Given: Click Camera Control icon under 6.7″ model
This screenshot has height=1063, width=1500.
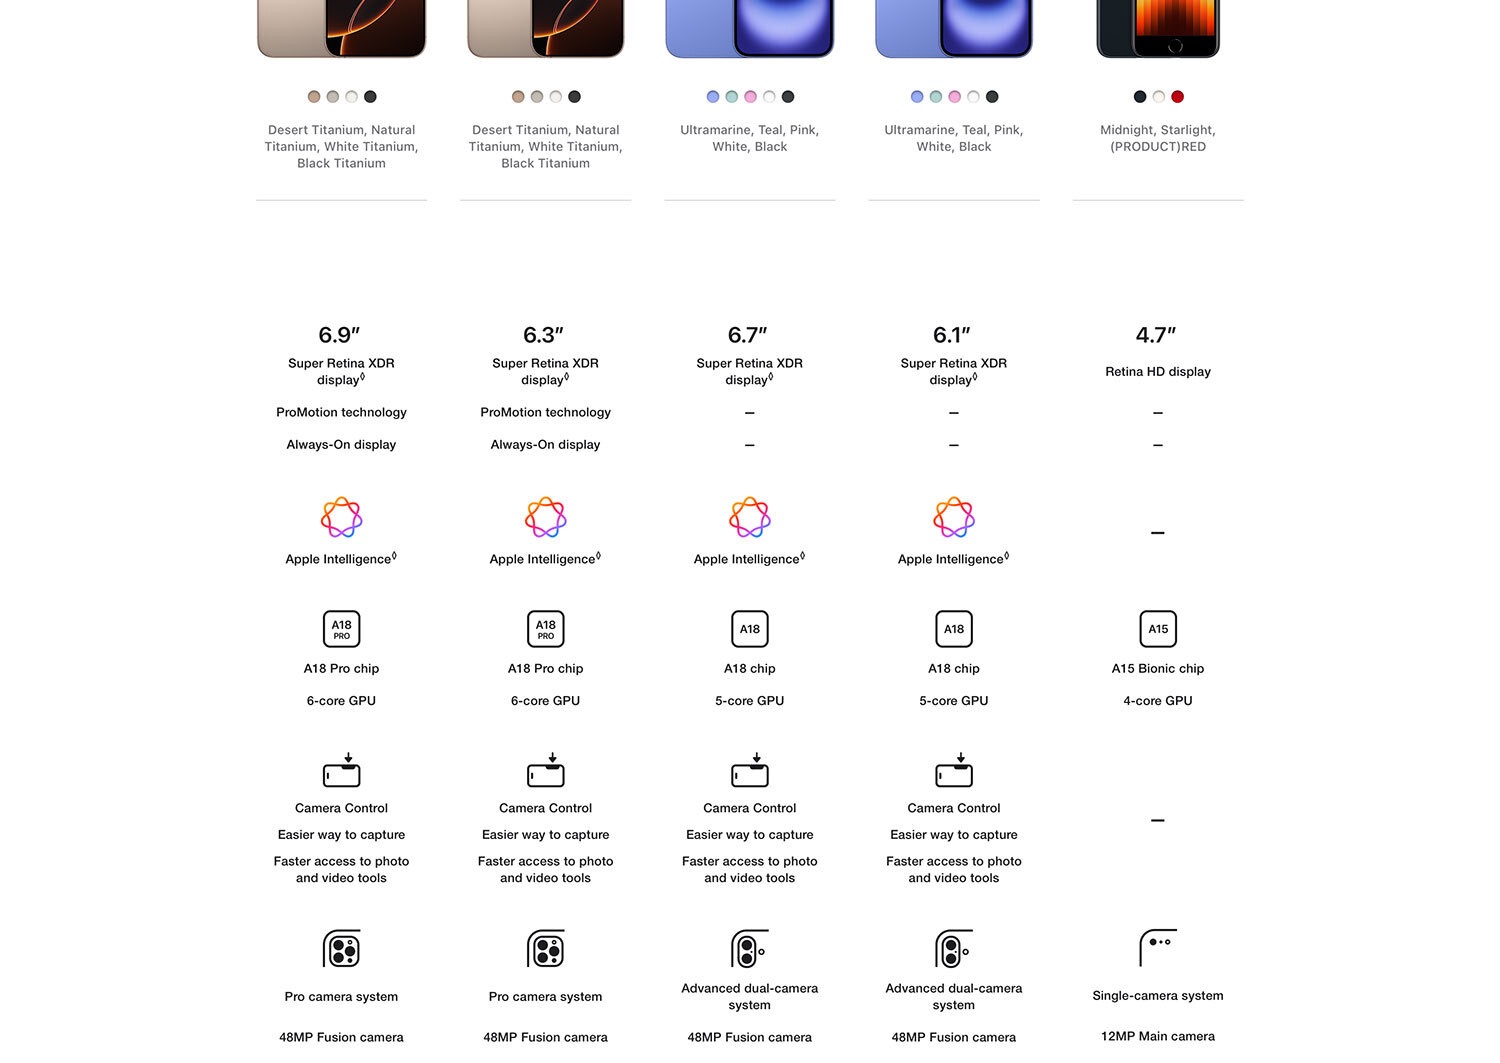Looking at the screenshot, I should pos(750,770).
